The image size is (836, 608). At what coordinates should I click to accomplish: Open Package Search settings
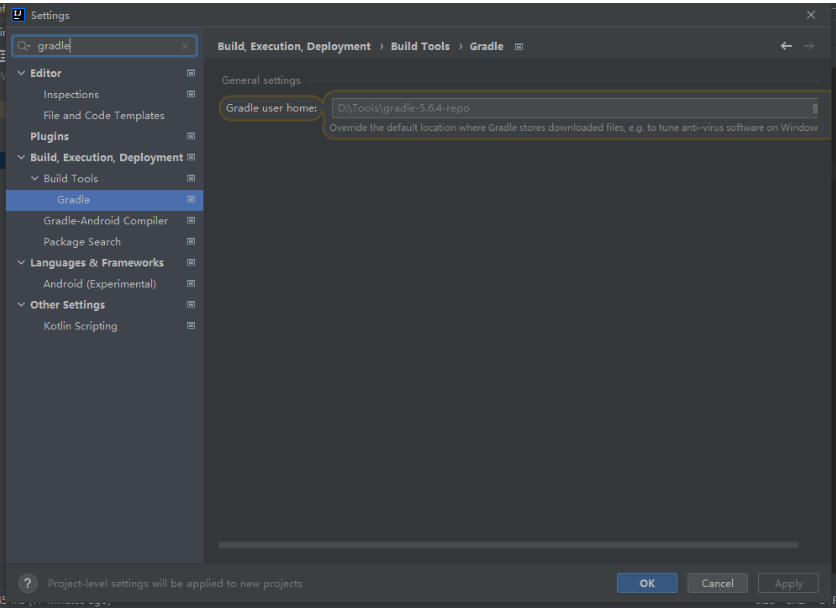[x=82, y=242]
